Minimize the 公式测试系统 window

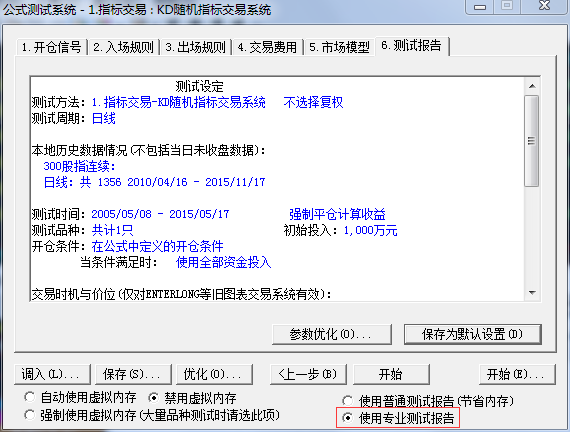480,6
